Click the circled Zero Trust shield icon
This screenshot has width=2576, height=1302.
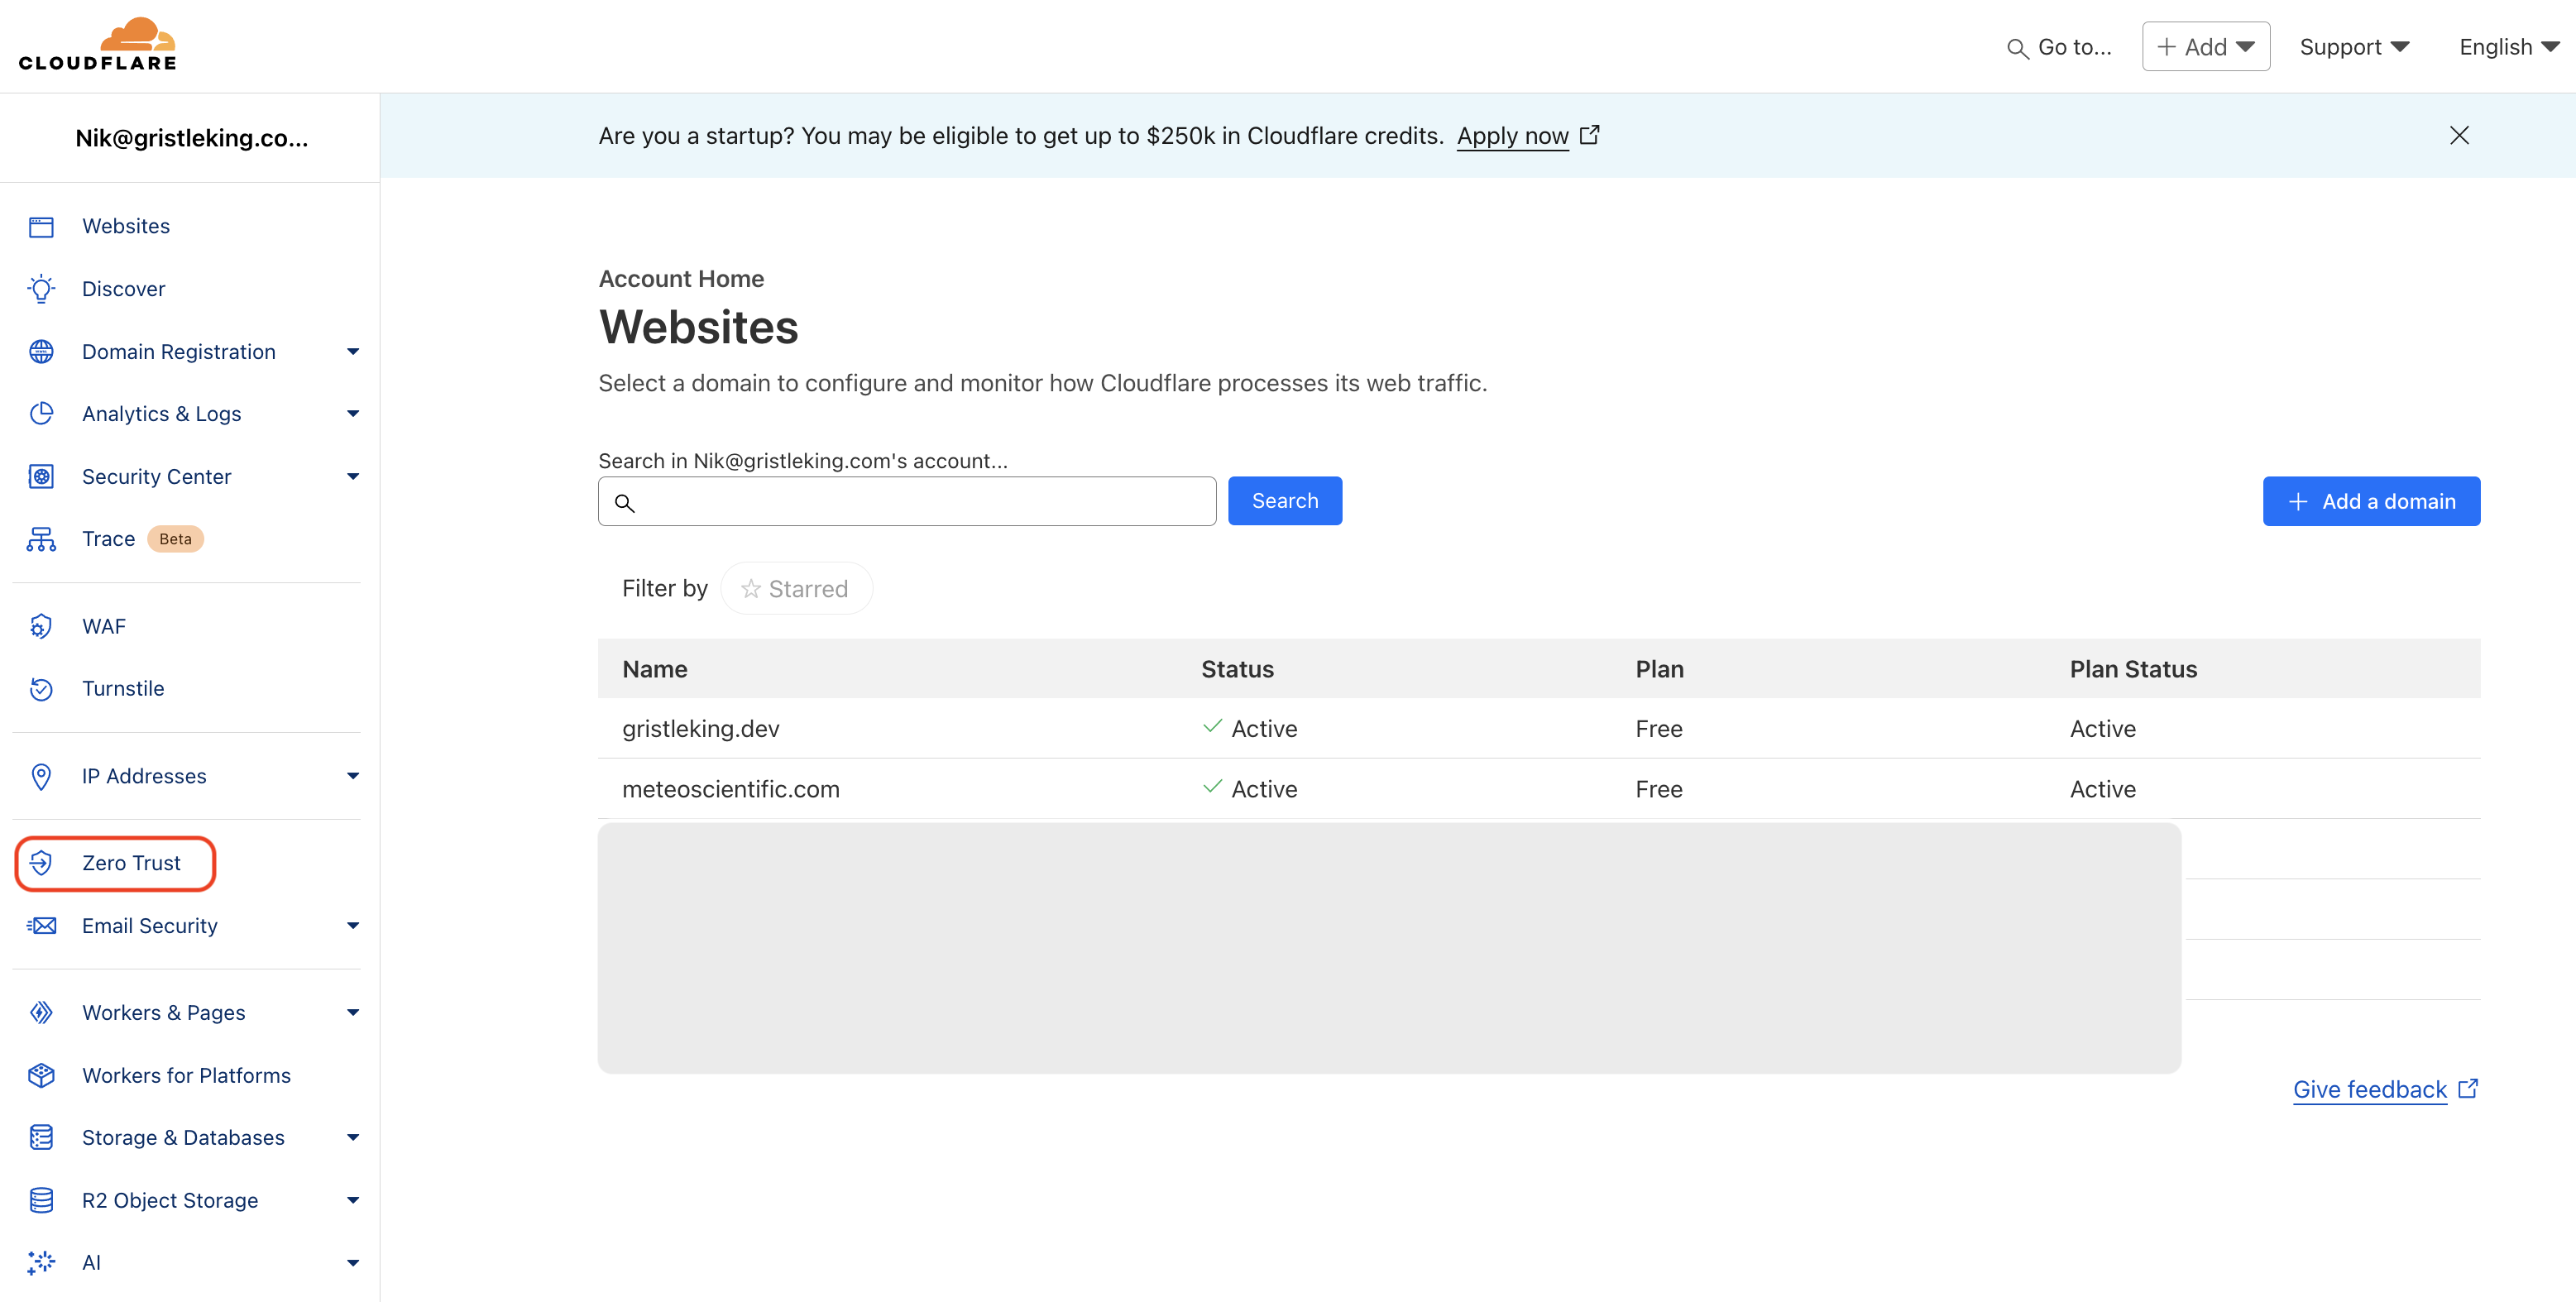(41, 863)
